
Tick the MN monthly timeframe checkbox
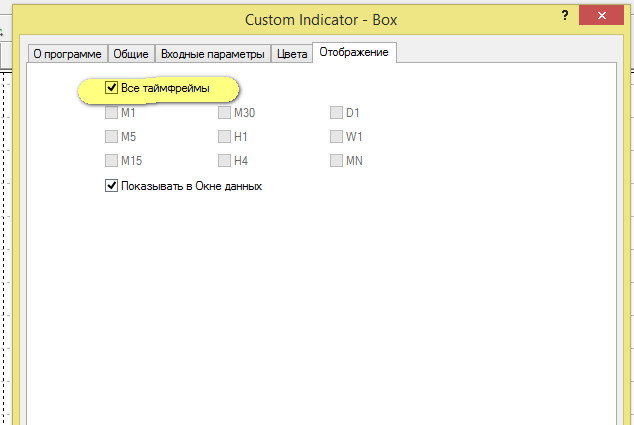[x=337, y=161]
